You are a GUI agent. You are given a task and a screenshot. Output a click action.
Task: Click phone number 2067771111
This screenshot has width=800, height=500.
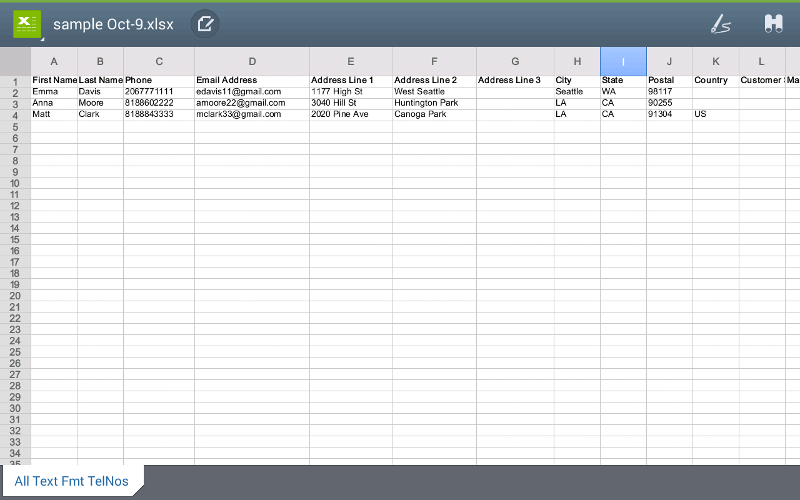pyautogui.click(x=159, y=92)
